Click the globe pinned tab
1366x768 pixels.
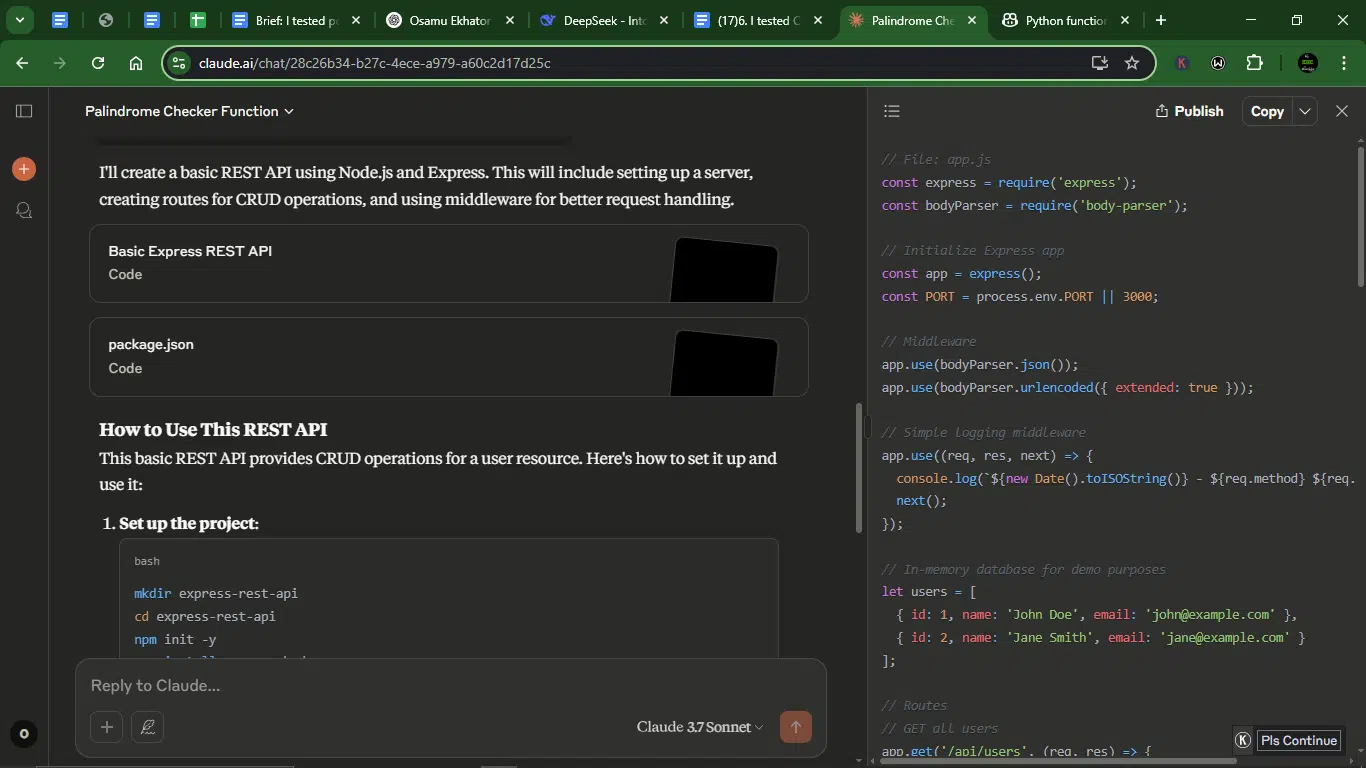coord(106,20)
